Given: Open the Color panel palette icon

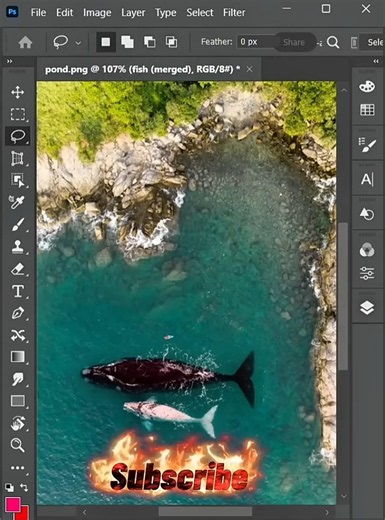Looking at the screenshot, I should pos(367,87).
